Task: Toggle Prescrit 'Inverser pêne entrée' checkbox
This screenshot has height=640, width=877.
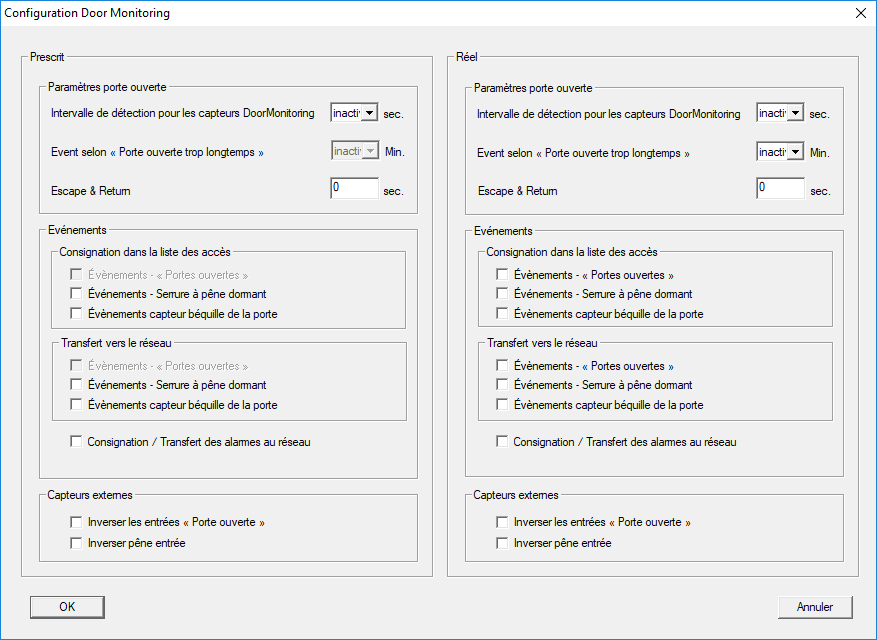Action: [76, 543]
